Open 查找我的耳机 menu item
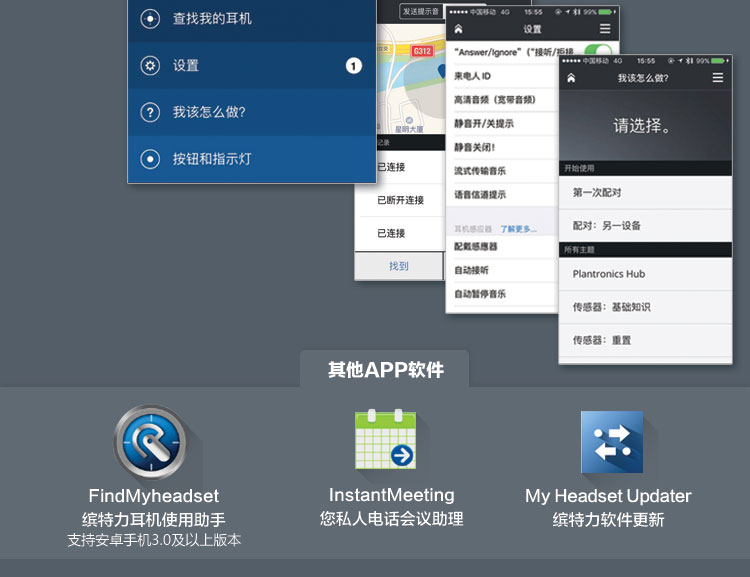The image size is (750, 577). click(252, 19)
